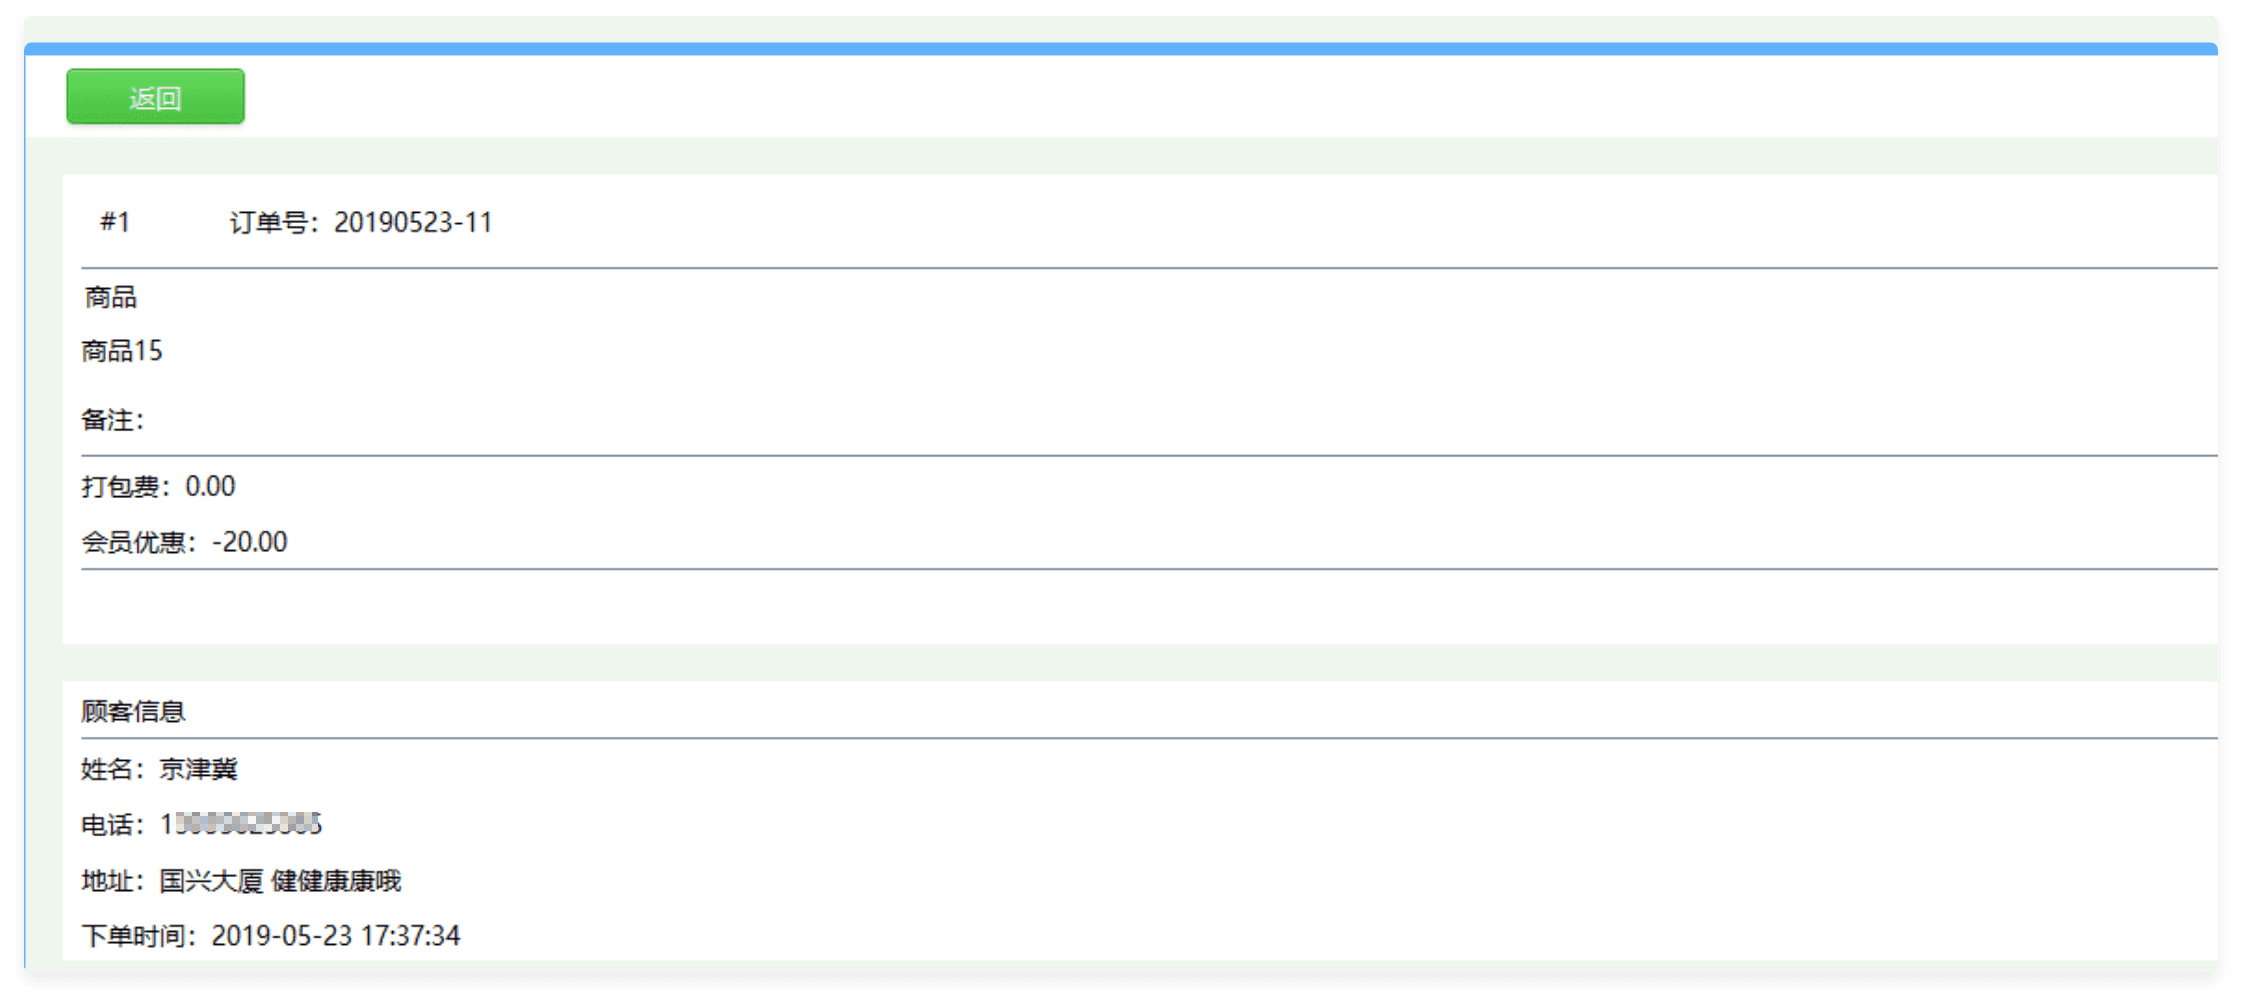The height and width of the screenshot is (1005, 2243).
Task: Select the packing fee value 0.00
Action: point(210,487)
